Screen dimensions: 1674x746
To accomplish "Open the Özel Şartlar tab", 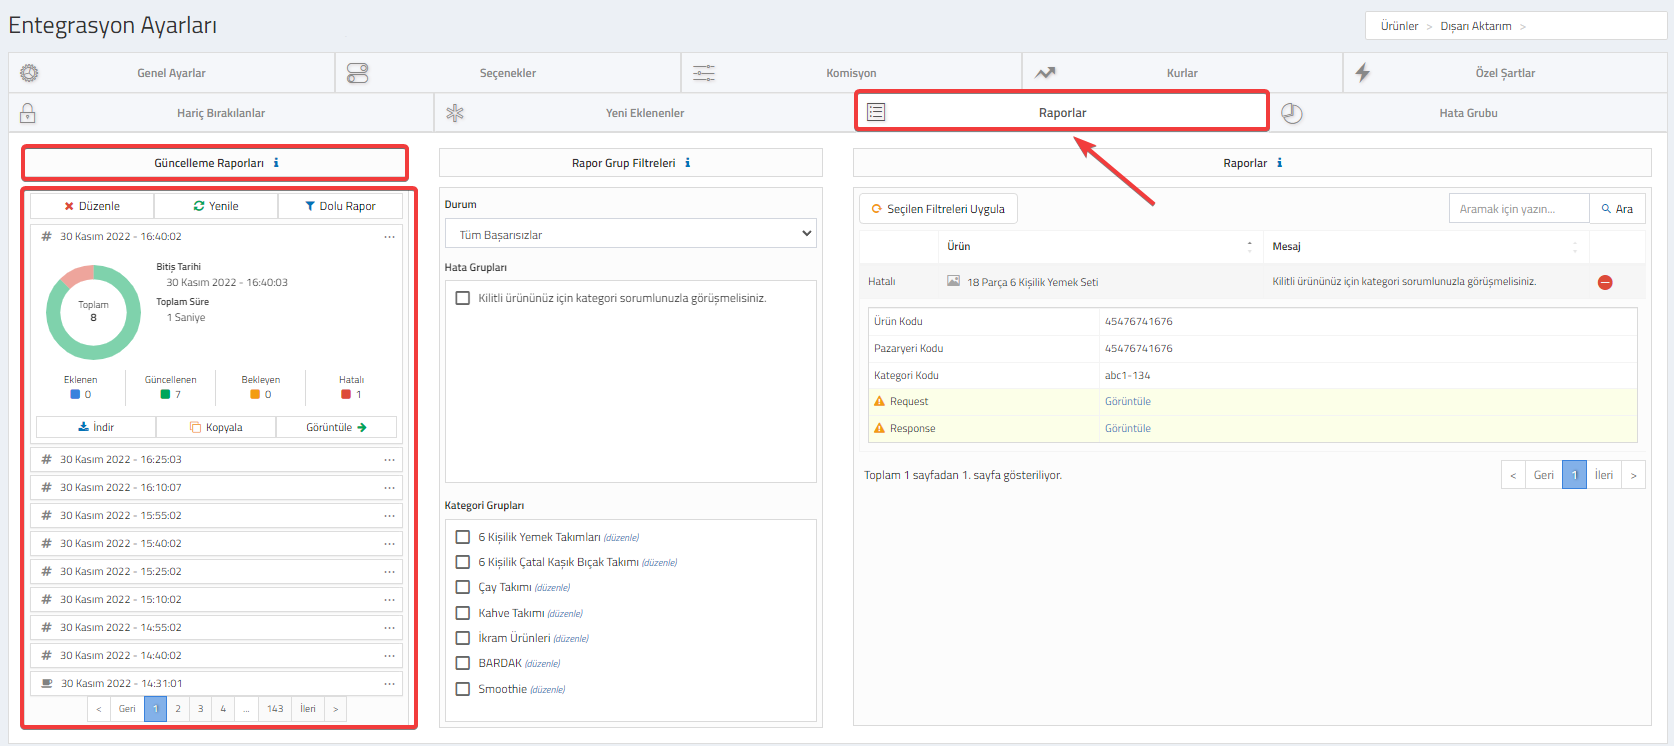I will [x=1505, y=73].
